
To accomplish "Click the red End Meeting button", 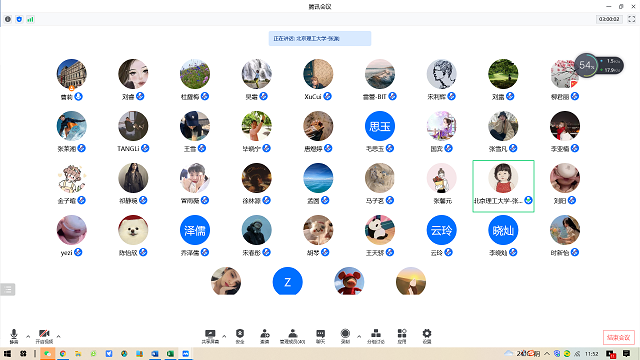I will click(x=619, y=338).
